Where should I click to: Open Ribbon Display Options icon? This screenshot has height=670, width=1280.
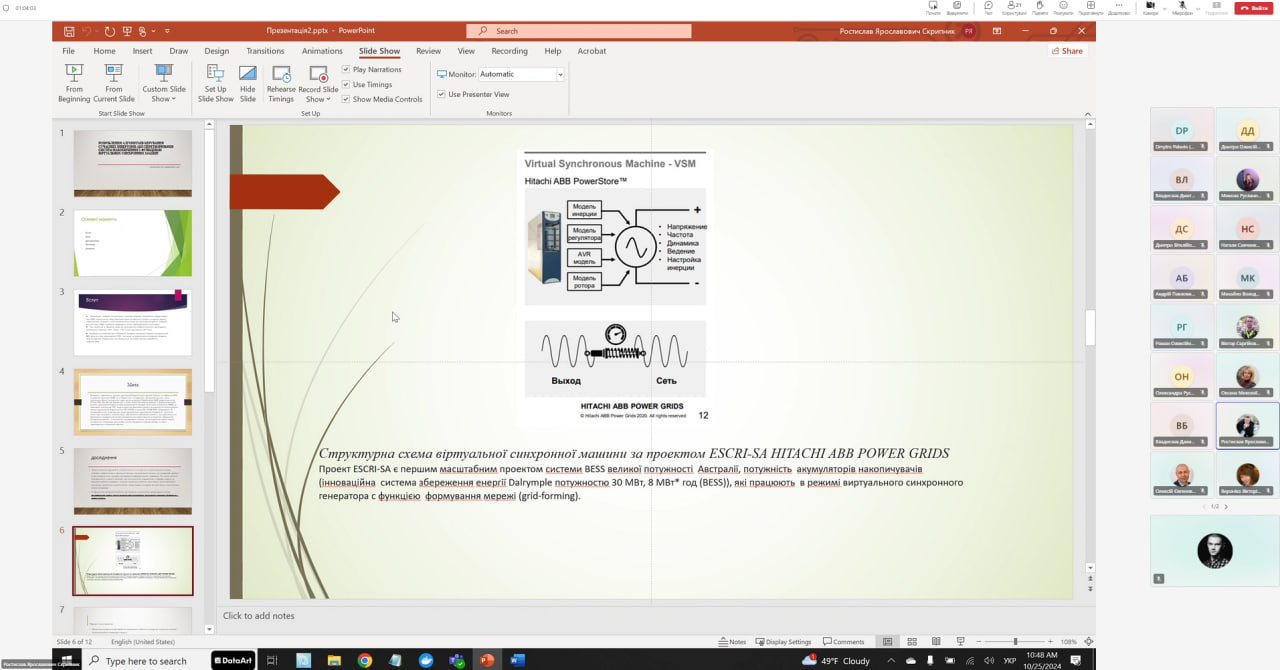click(997, 31)
